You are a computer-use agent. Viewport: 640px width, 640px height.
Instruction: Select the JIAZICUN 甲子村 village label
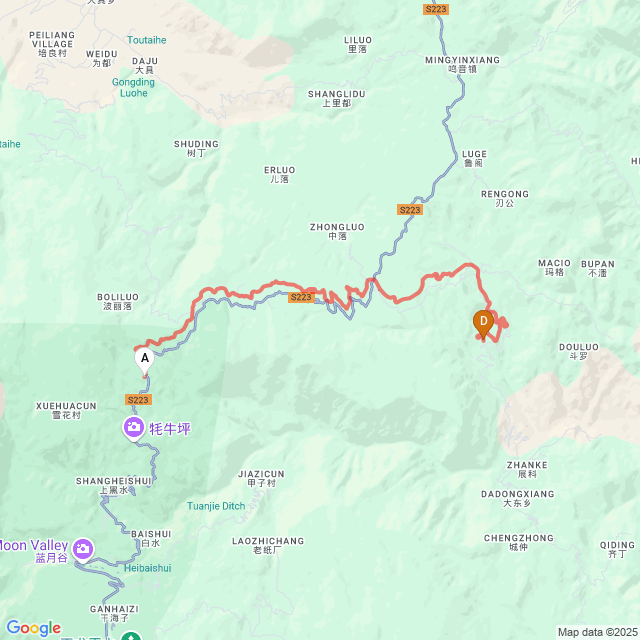pyautogui.click(x=261, y=478)
